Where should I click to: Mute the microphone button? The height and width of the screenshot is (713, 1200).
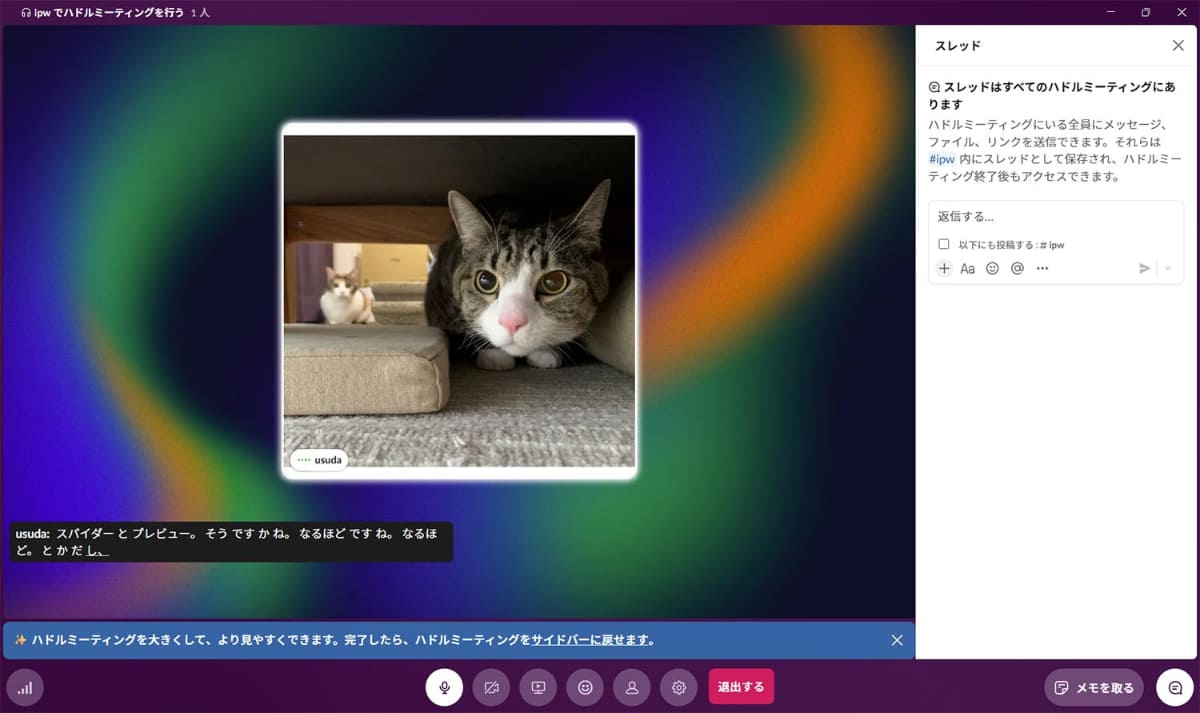[443, 687]
